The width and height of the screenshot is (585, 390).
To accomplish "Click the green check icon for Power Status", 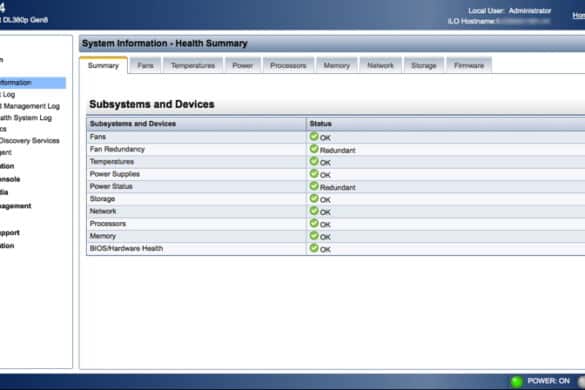I will click(x=314, y=186).
